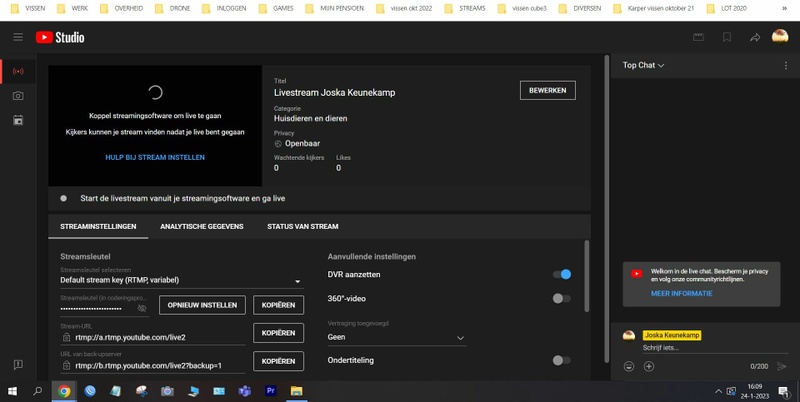Show hidden system tray icons

(718, 391)
